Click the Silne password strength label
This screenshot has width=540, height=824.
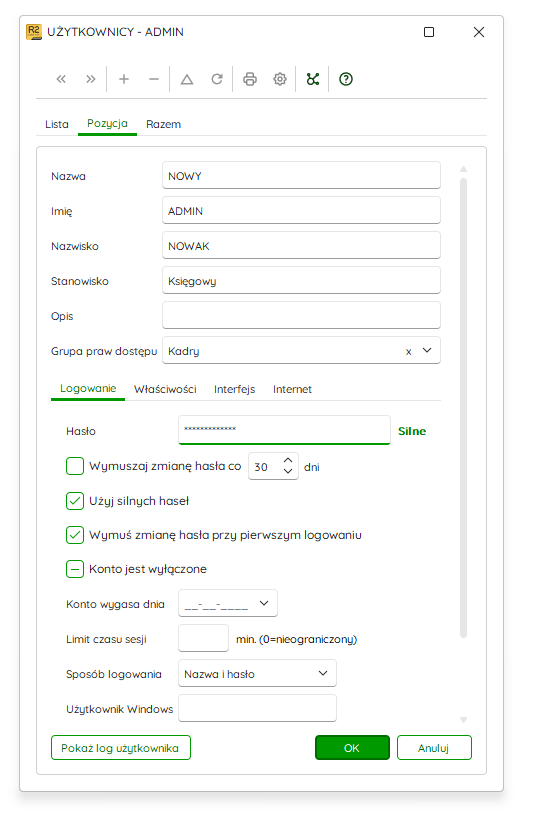(412, 431)
